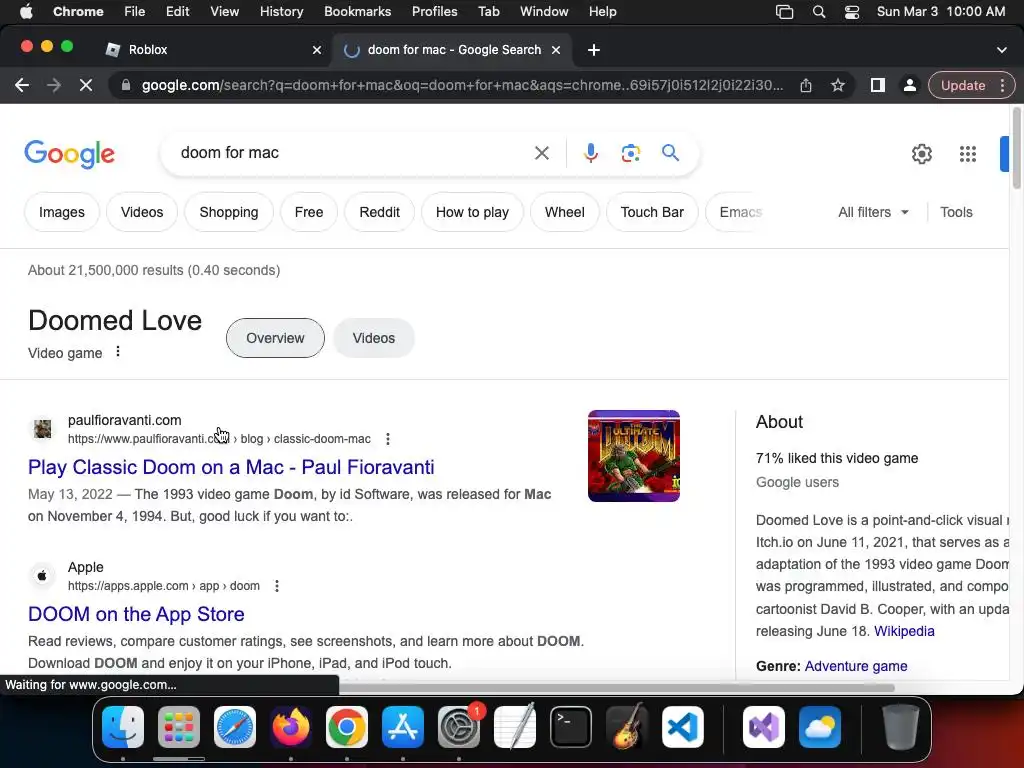Screen dimensions: 1024x768
Task: Close the Roblox tab
Action: point(317,50)
